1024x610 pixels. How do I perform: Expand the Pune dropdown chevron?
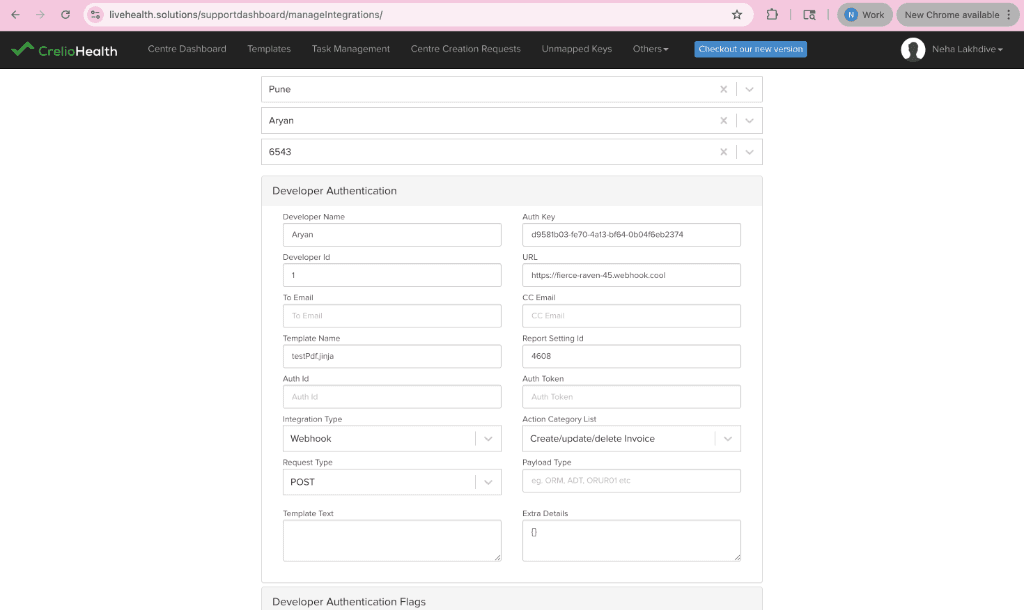point(749,89)
